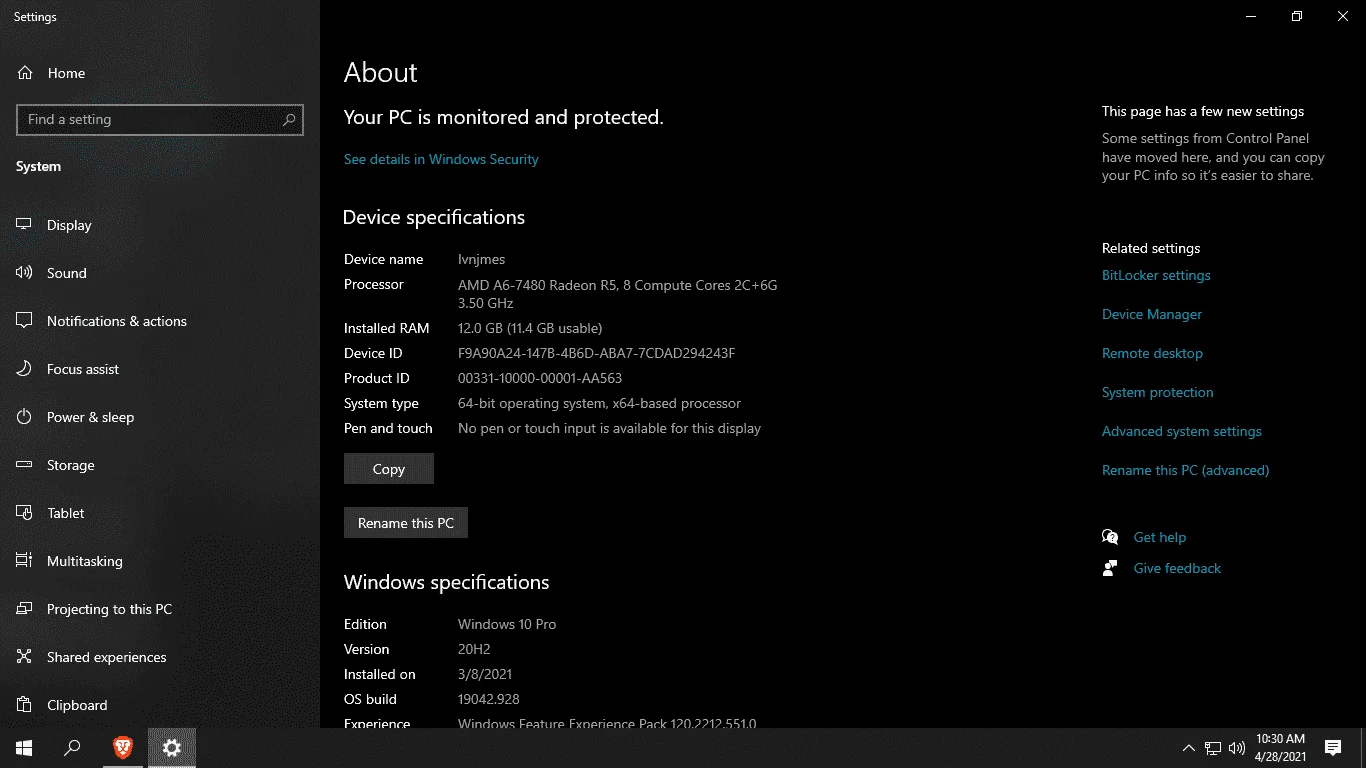The height and width of the screenshot is (768, 1366).
Task: Click the Focus assist moon icon
Action: click(25, 369)
